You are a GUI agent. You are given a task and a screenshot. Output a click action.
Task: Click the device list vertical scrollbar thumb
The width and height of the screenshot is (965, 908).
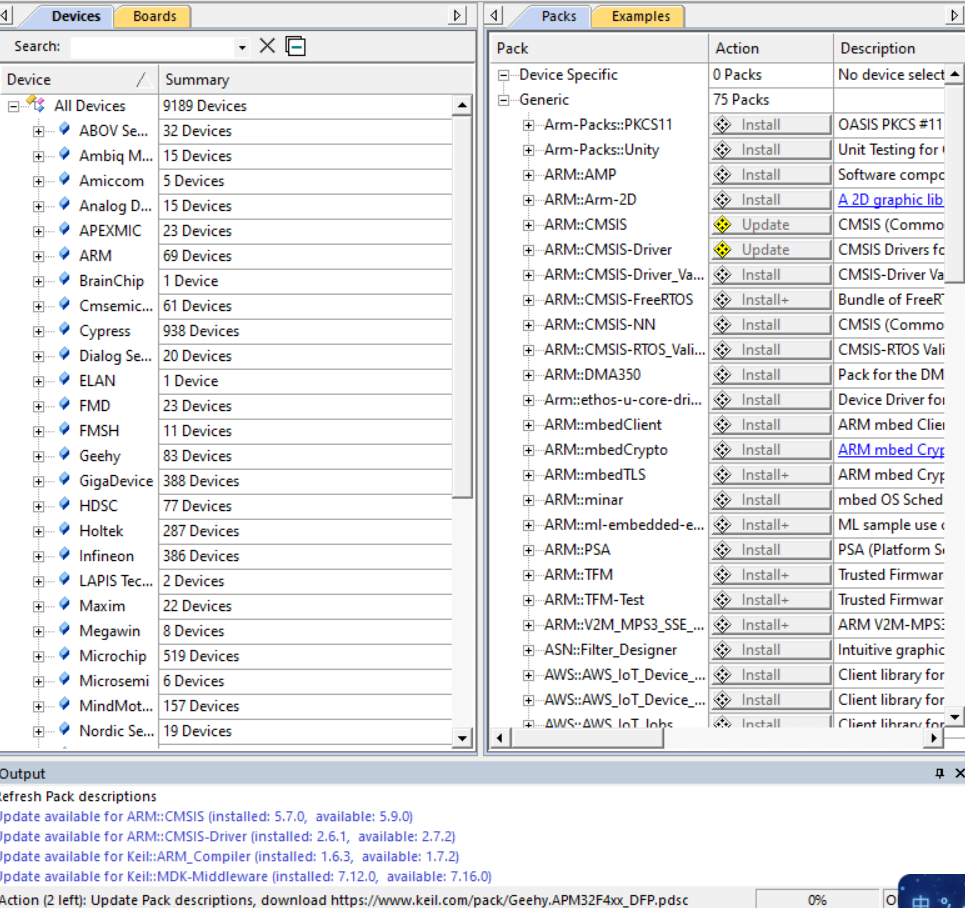462,307
